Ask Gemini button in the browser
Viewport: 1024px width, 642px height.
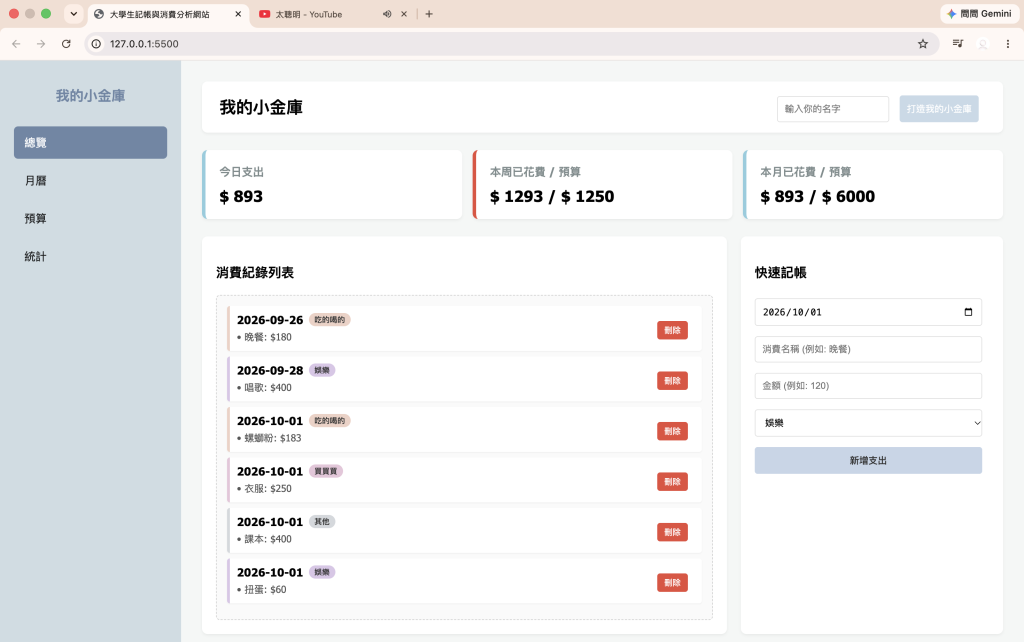[979, 14]
